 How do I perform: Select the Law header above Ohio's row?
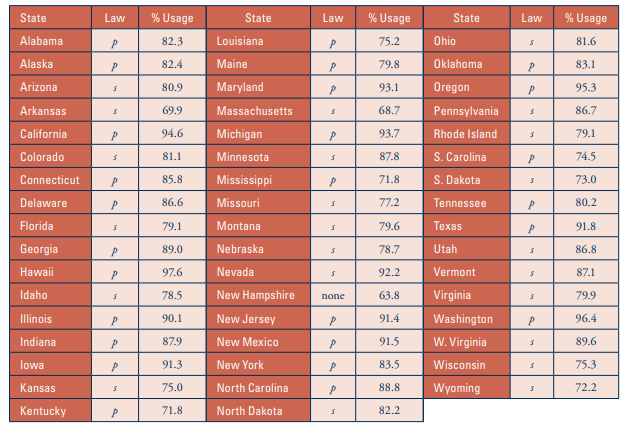pos(531,18)
